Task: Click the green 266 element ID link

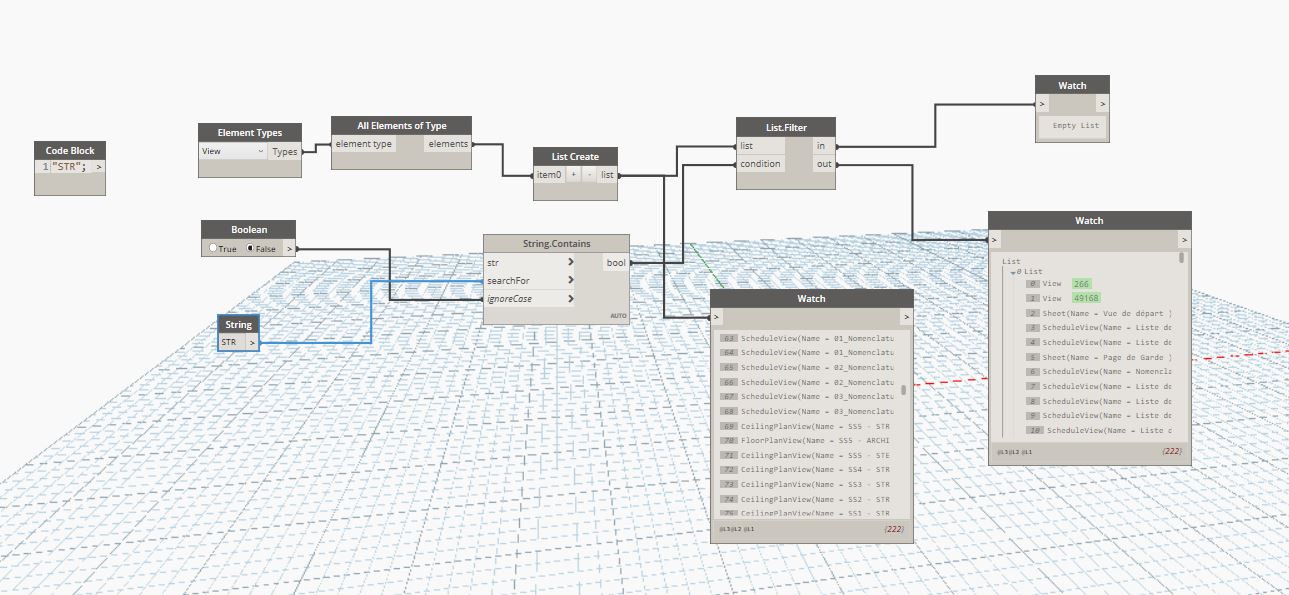Action: (1083, 284)
